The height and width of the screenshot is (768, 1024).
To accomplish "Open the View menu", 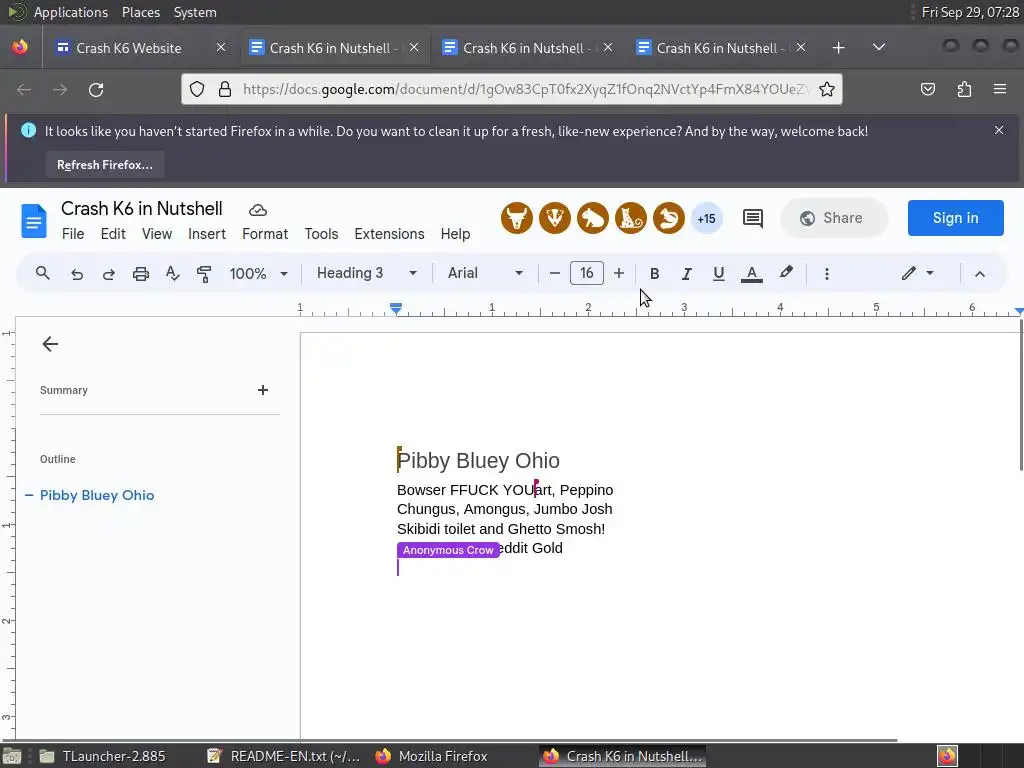I will tap(157, 234).
